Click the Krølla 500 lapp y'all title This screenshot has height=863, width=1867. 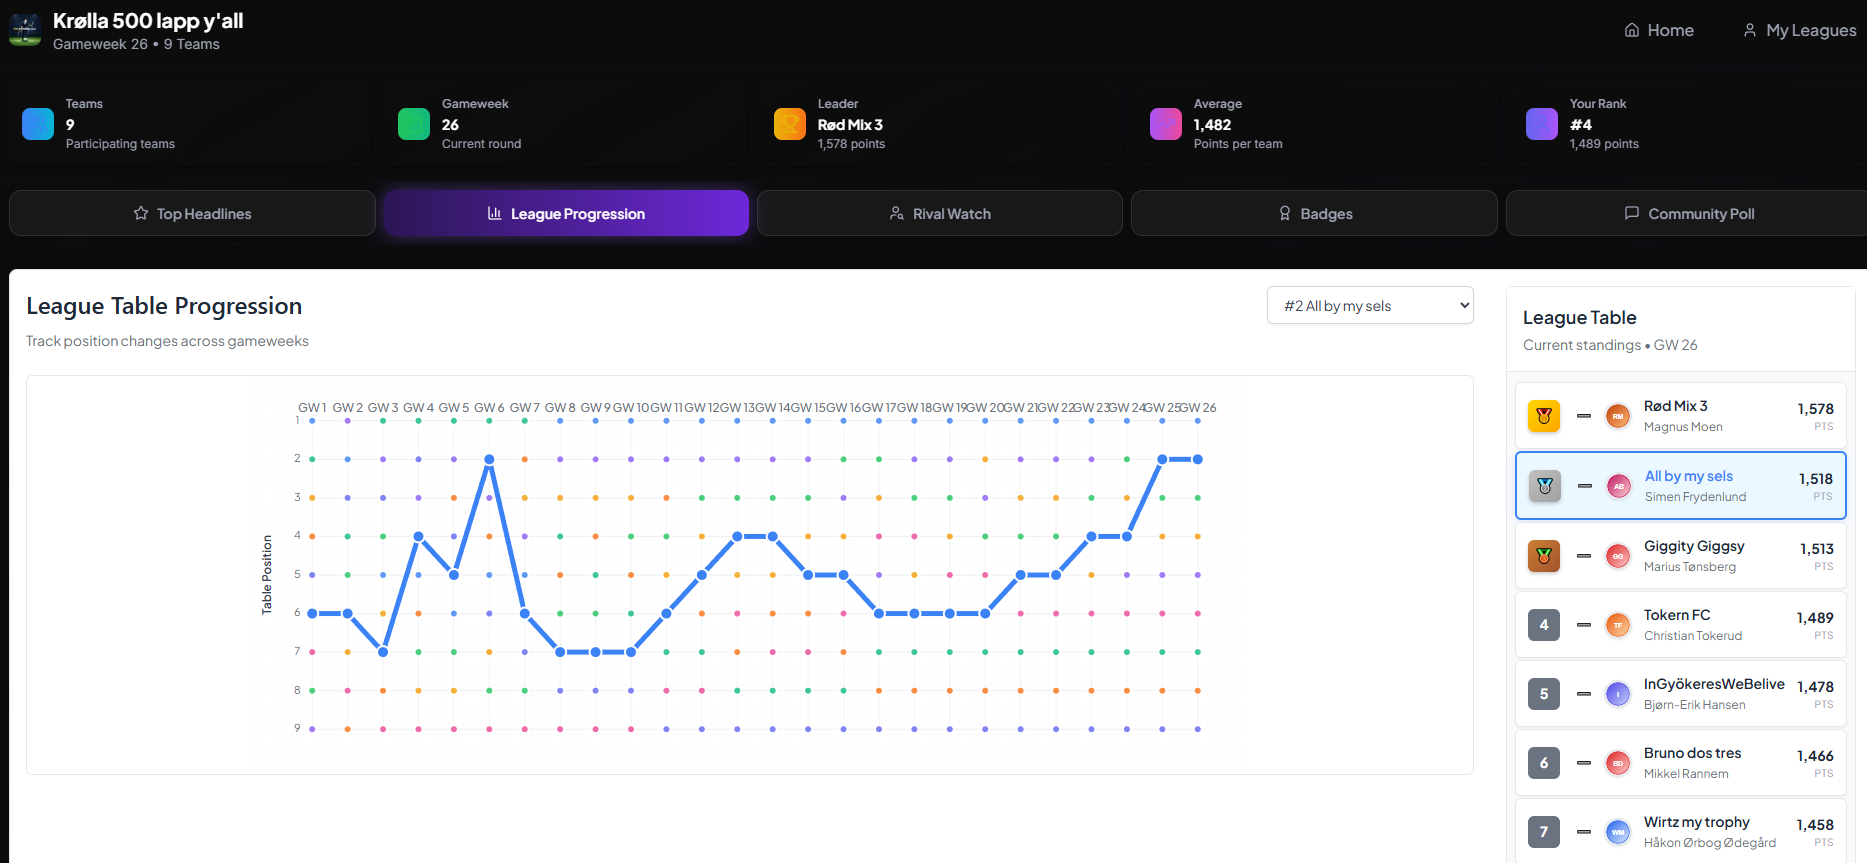pyautogui.click(x=148, y=21)
